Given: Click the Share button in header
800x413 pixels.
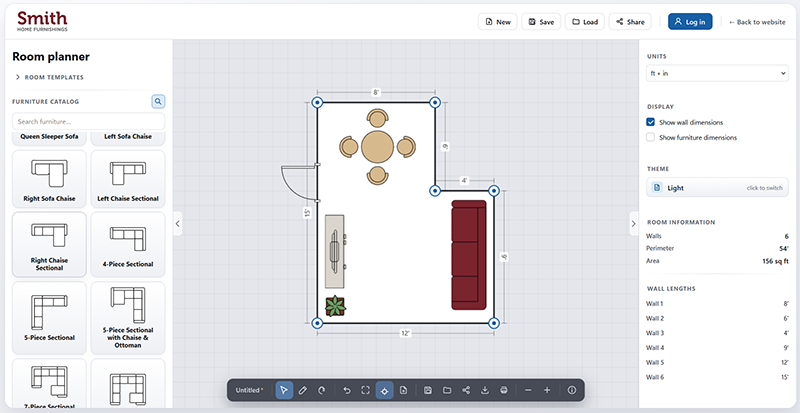Looking at the screenshot, I should pyautogui.click(x=630, y=21).
